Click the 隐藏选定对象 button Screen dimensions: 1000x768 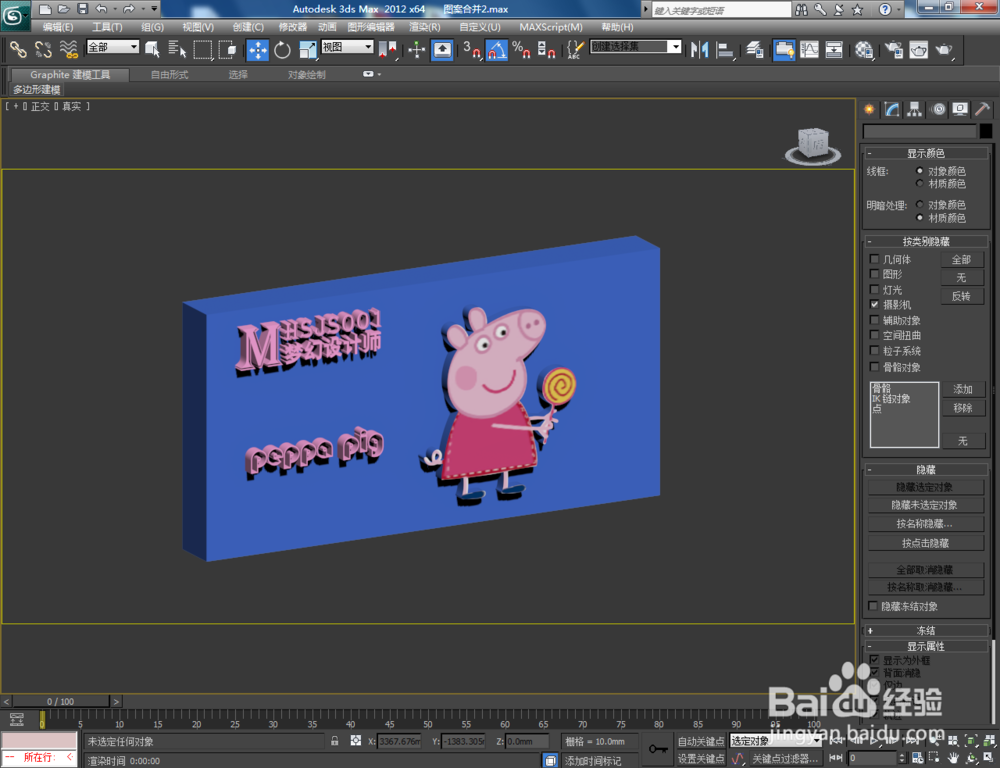tap(924, 487)
